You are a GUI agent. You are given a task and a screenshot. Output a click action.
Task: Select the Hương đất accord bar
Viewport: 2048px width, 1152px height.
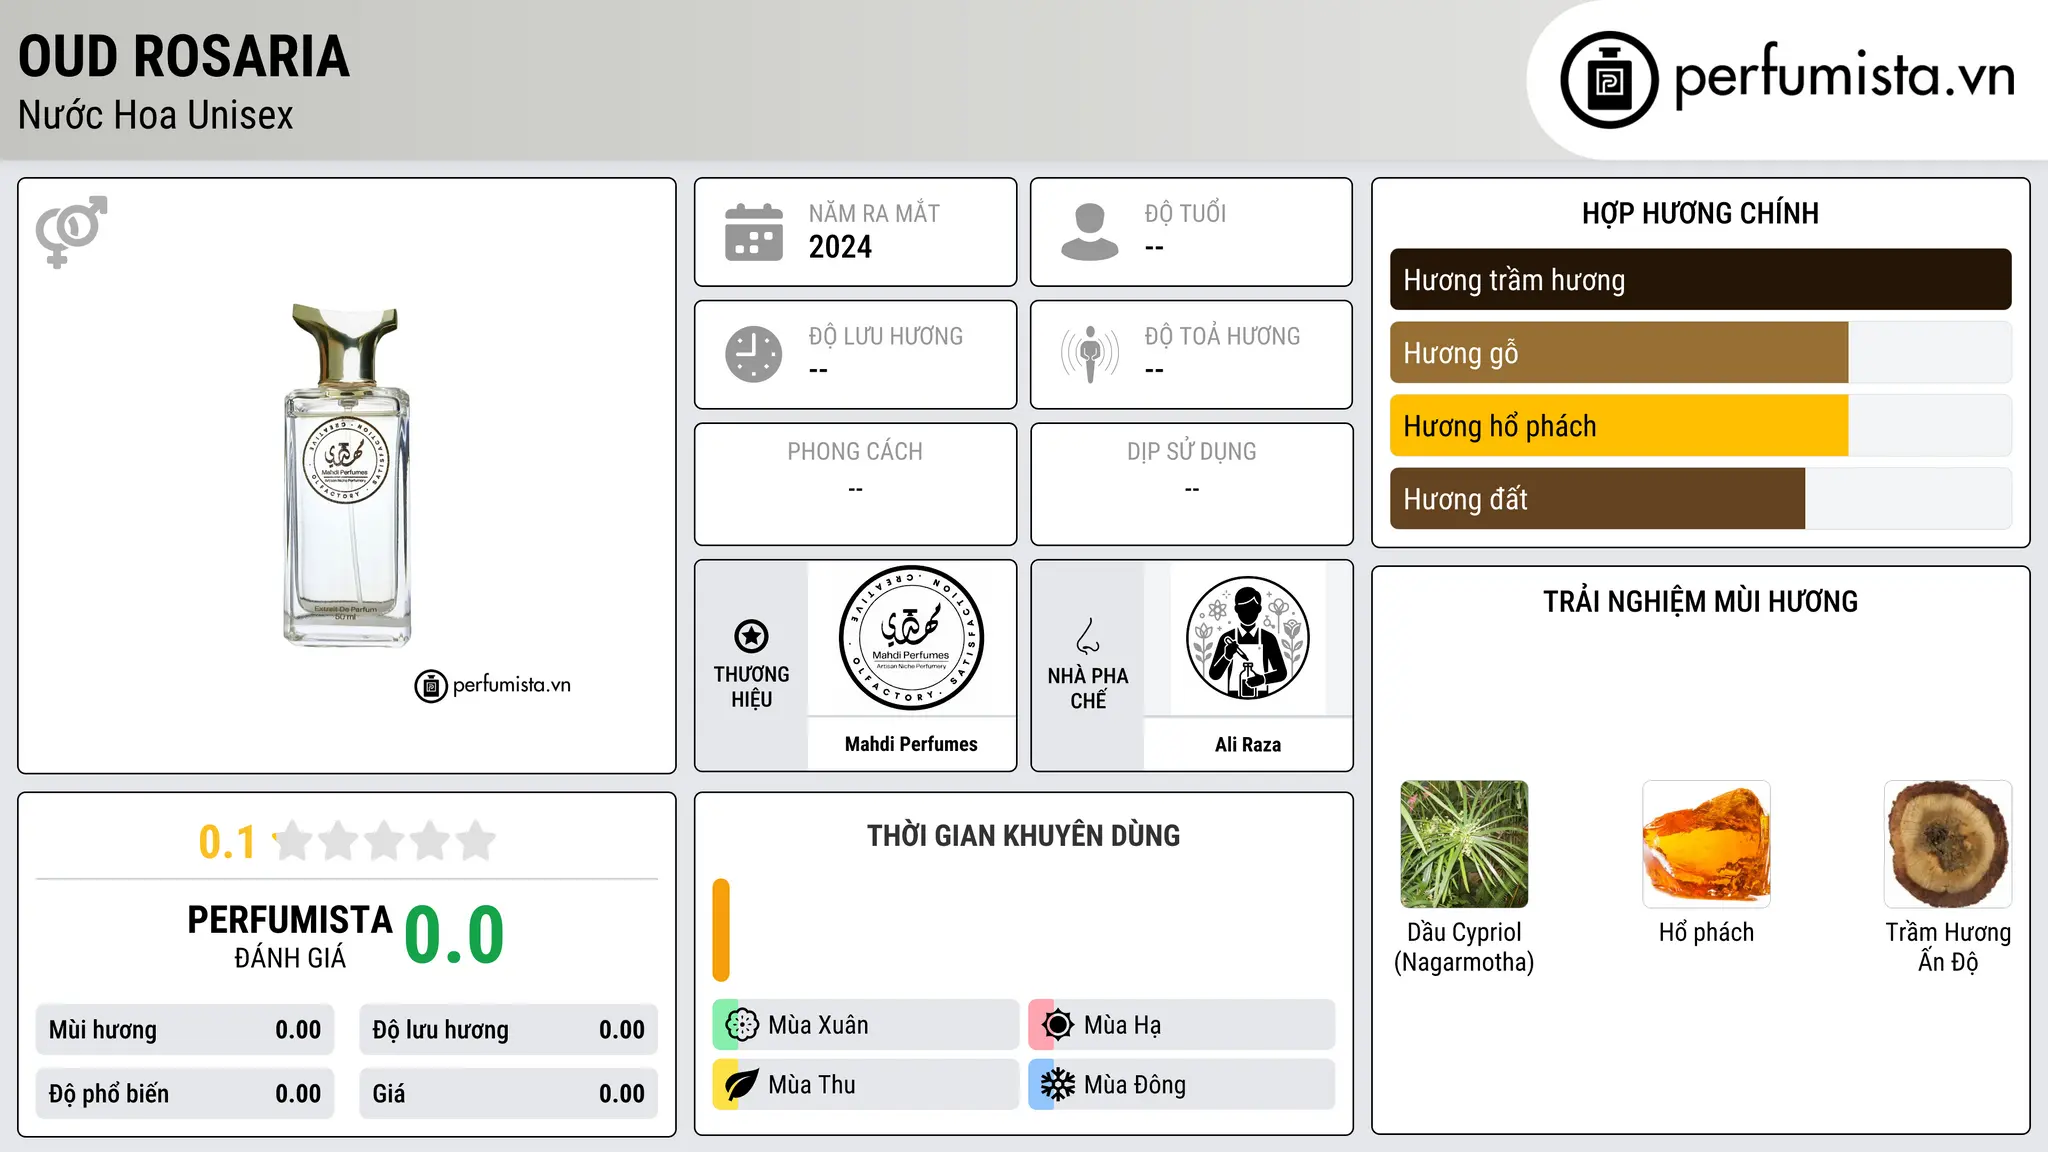click(x=1700, y=498)
